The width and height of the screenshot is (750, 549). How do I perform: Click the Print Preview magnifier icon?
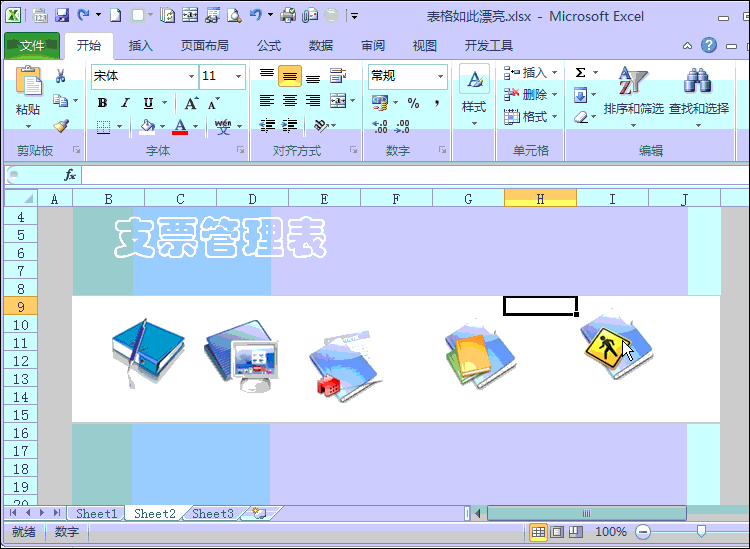[234, 16]
